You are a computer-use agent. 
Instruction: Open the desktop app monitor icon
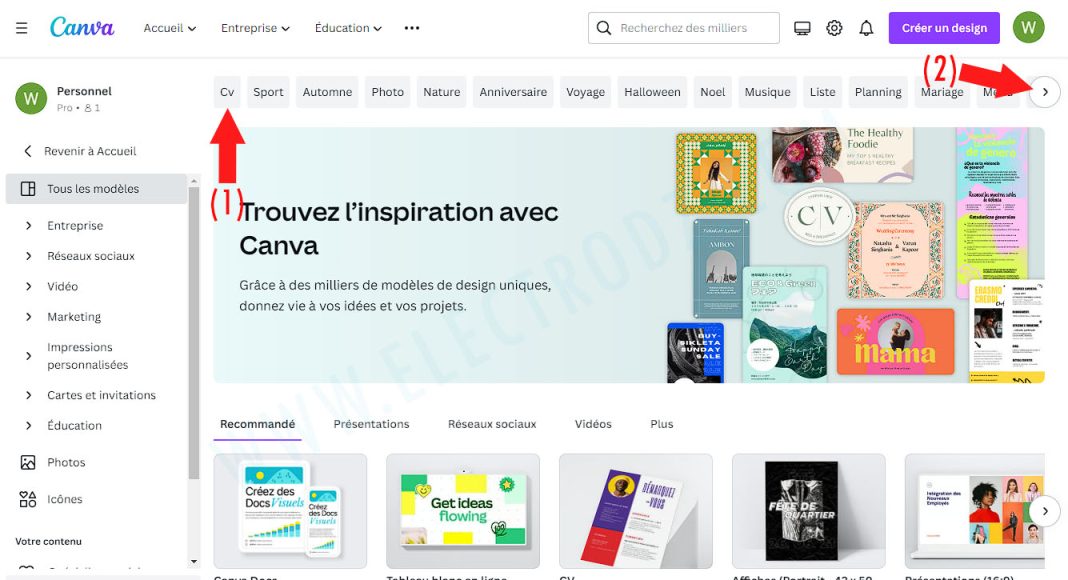pyautogui.click(x=802, y=28)
